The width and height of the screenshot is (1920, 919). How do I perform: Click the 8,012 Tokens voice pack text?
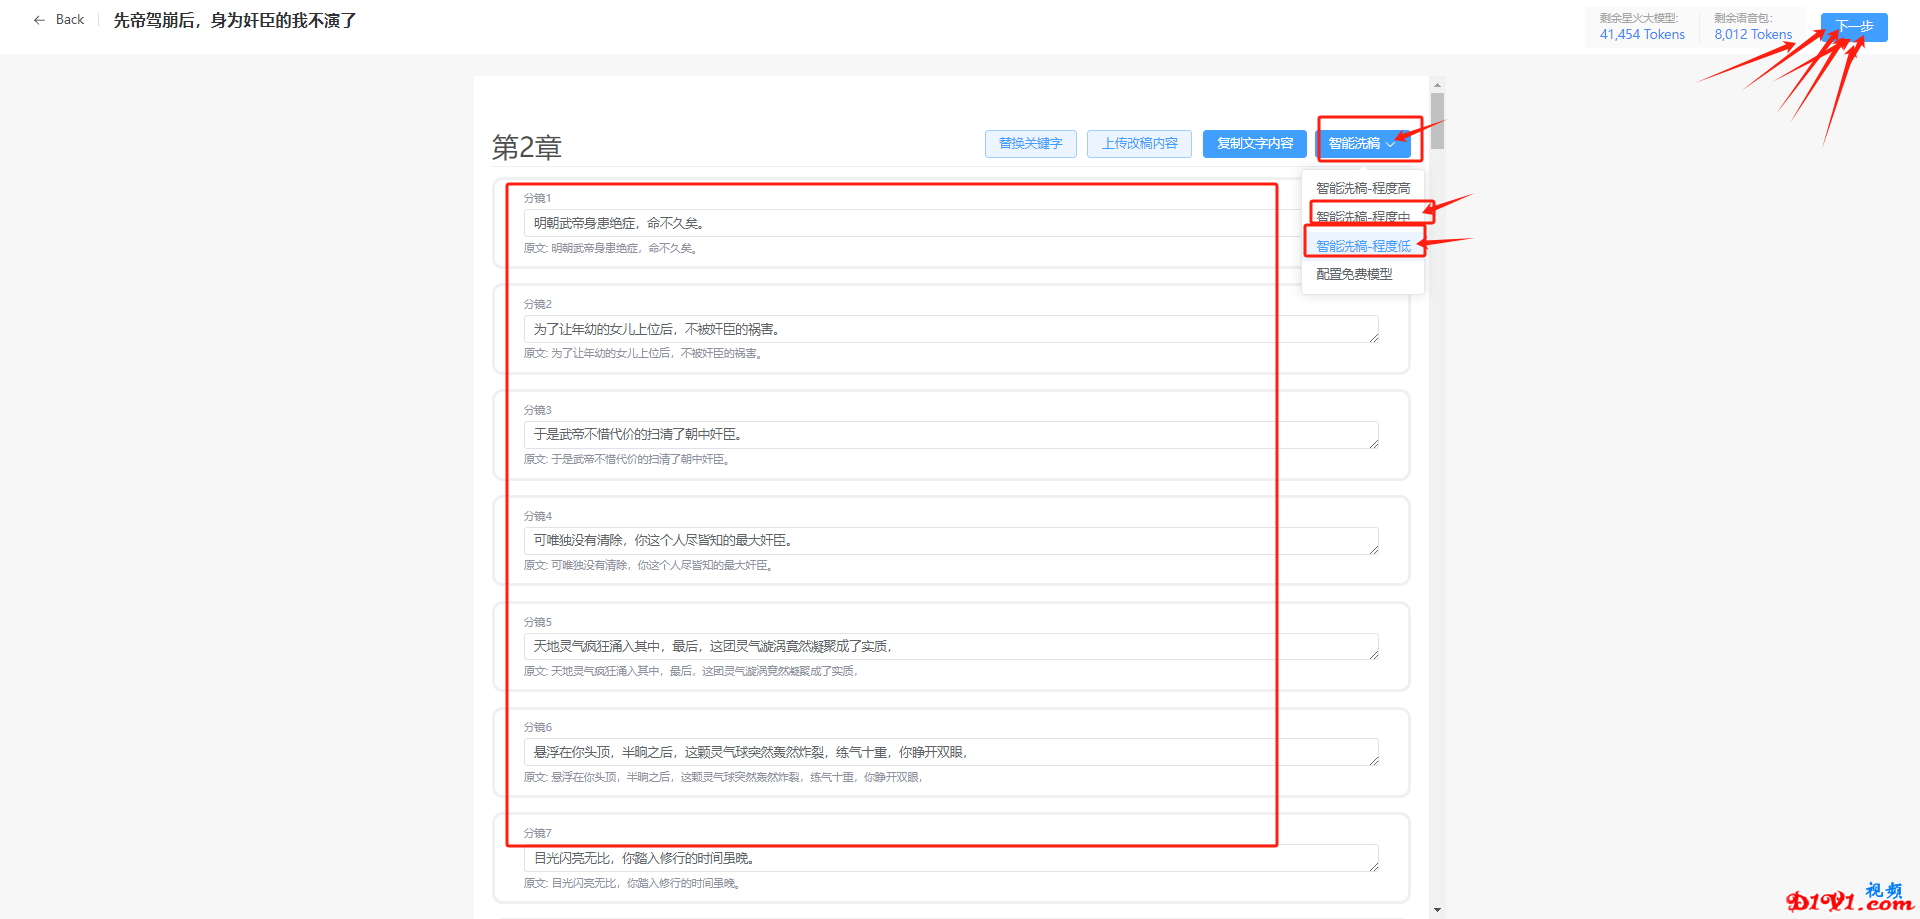[1753, 34]
